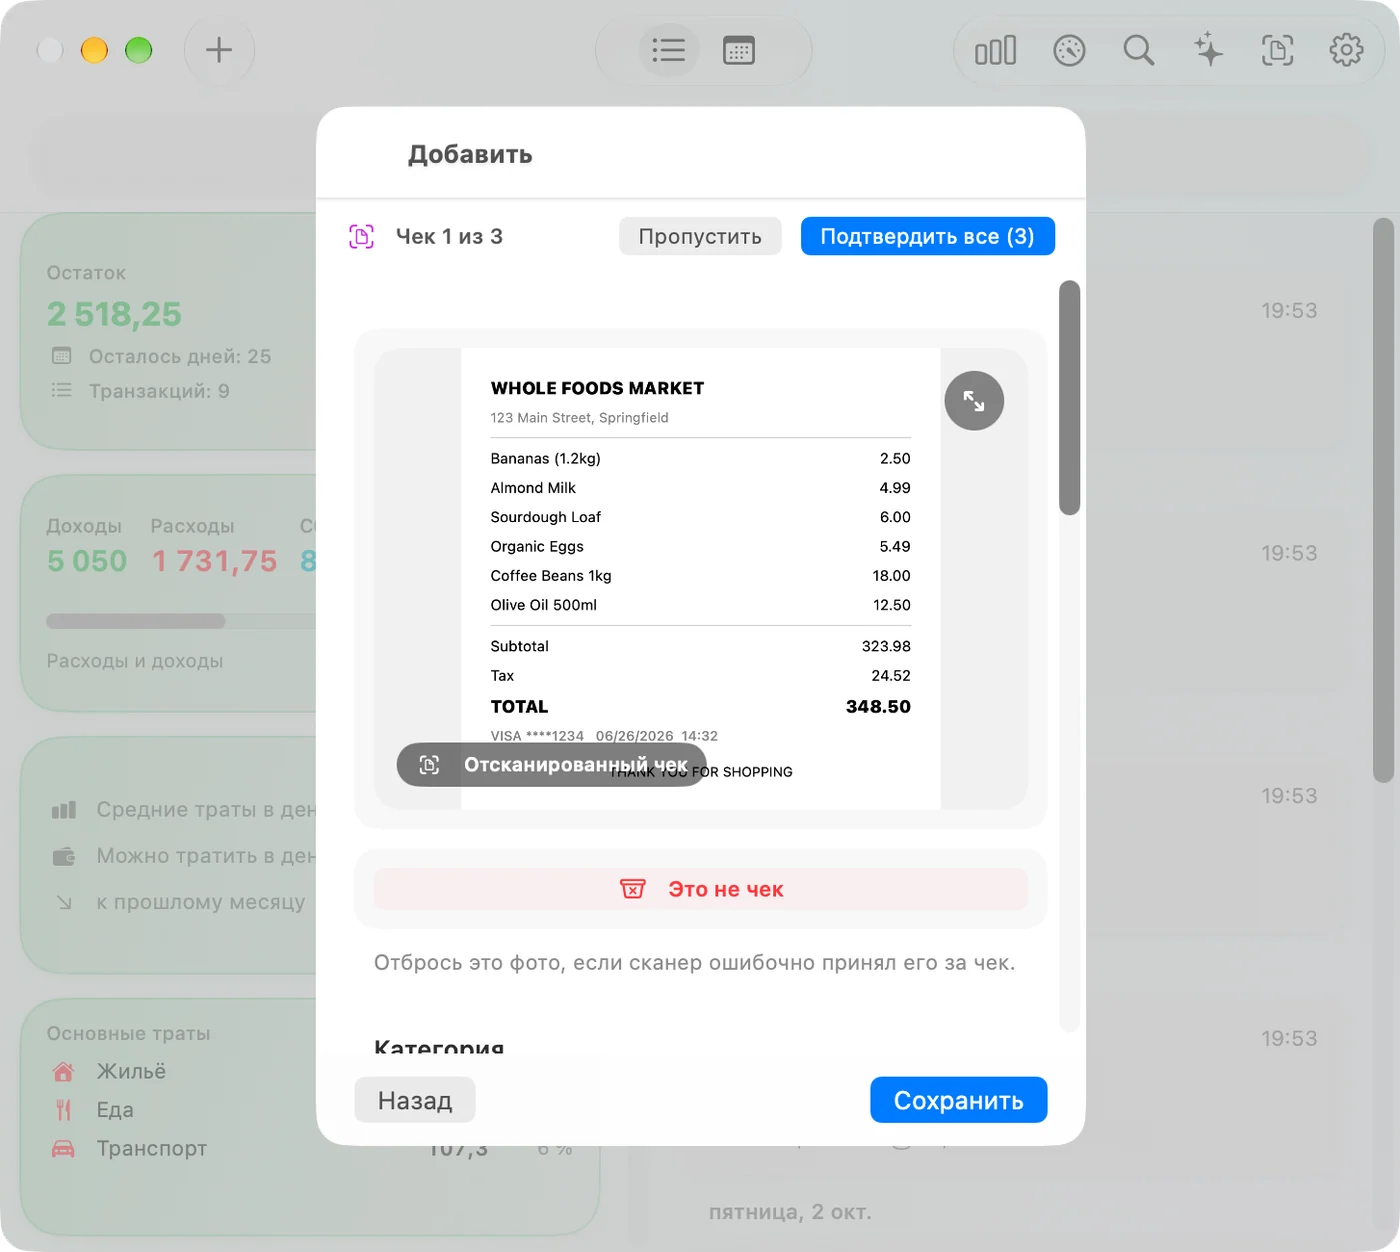
Task: Click the 'Расходы и доходы' label
Action: pyautogui.click(x=135, y=661)
